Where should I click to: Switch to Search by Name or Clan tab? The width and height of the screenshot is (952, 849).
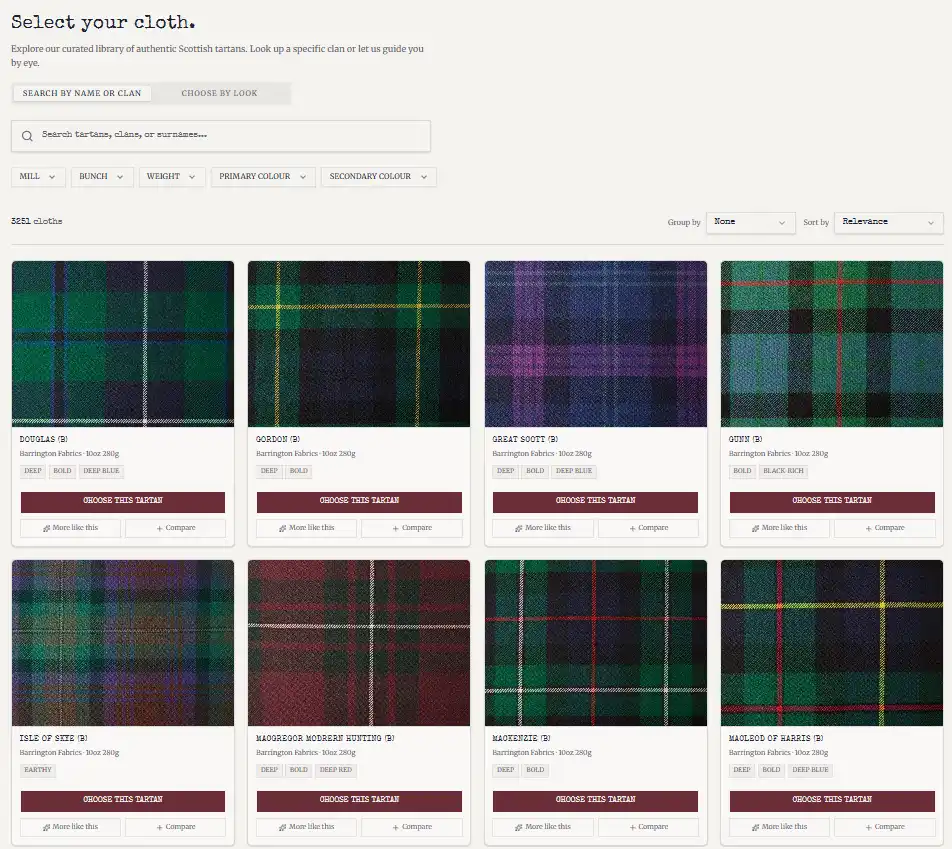tap(82, 93)
